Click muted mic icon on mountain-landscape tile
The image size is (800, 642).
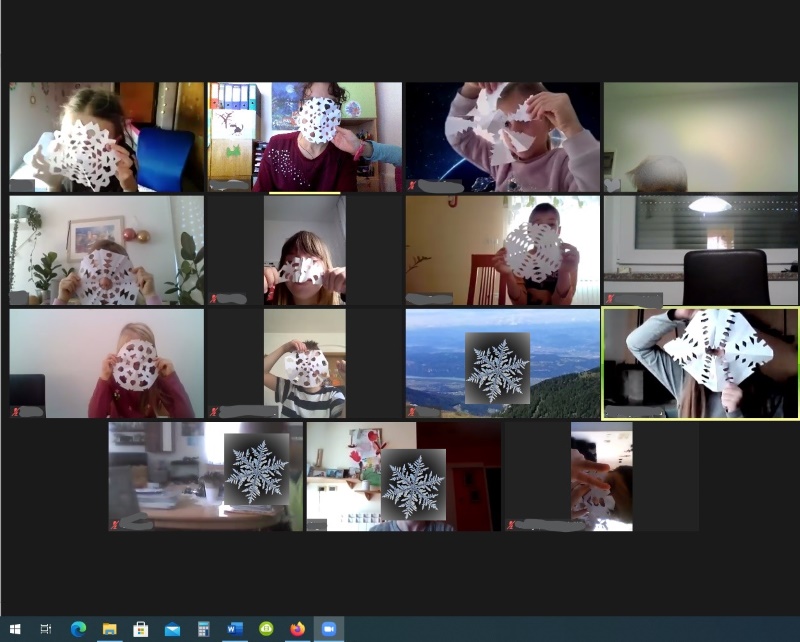coord(411,412)
